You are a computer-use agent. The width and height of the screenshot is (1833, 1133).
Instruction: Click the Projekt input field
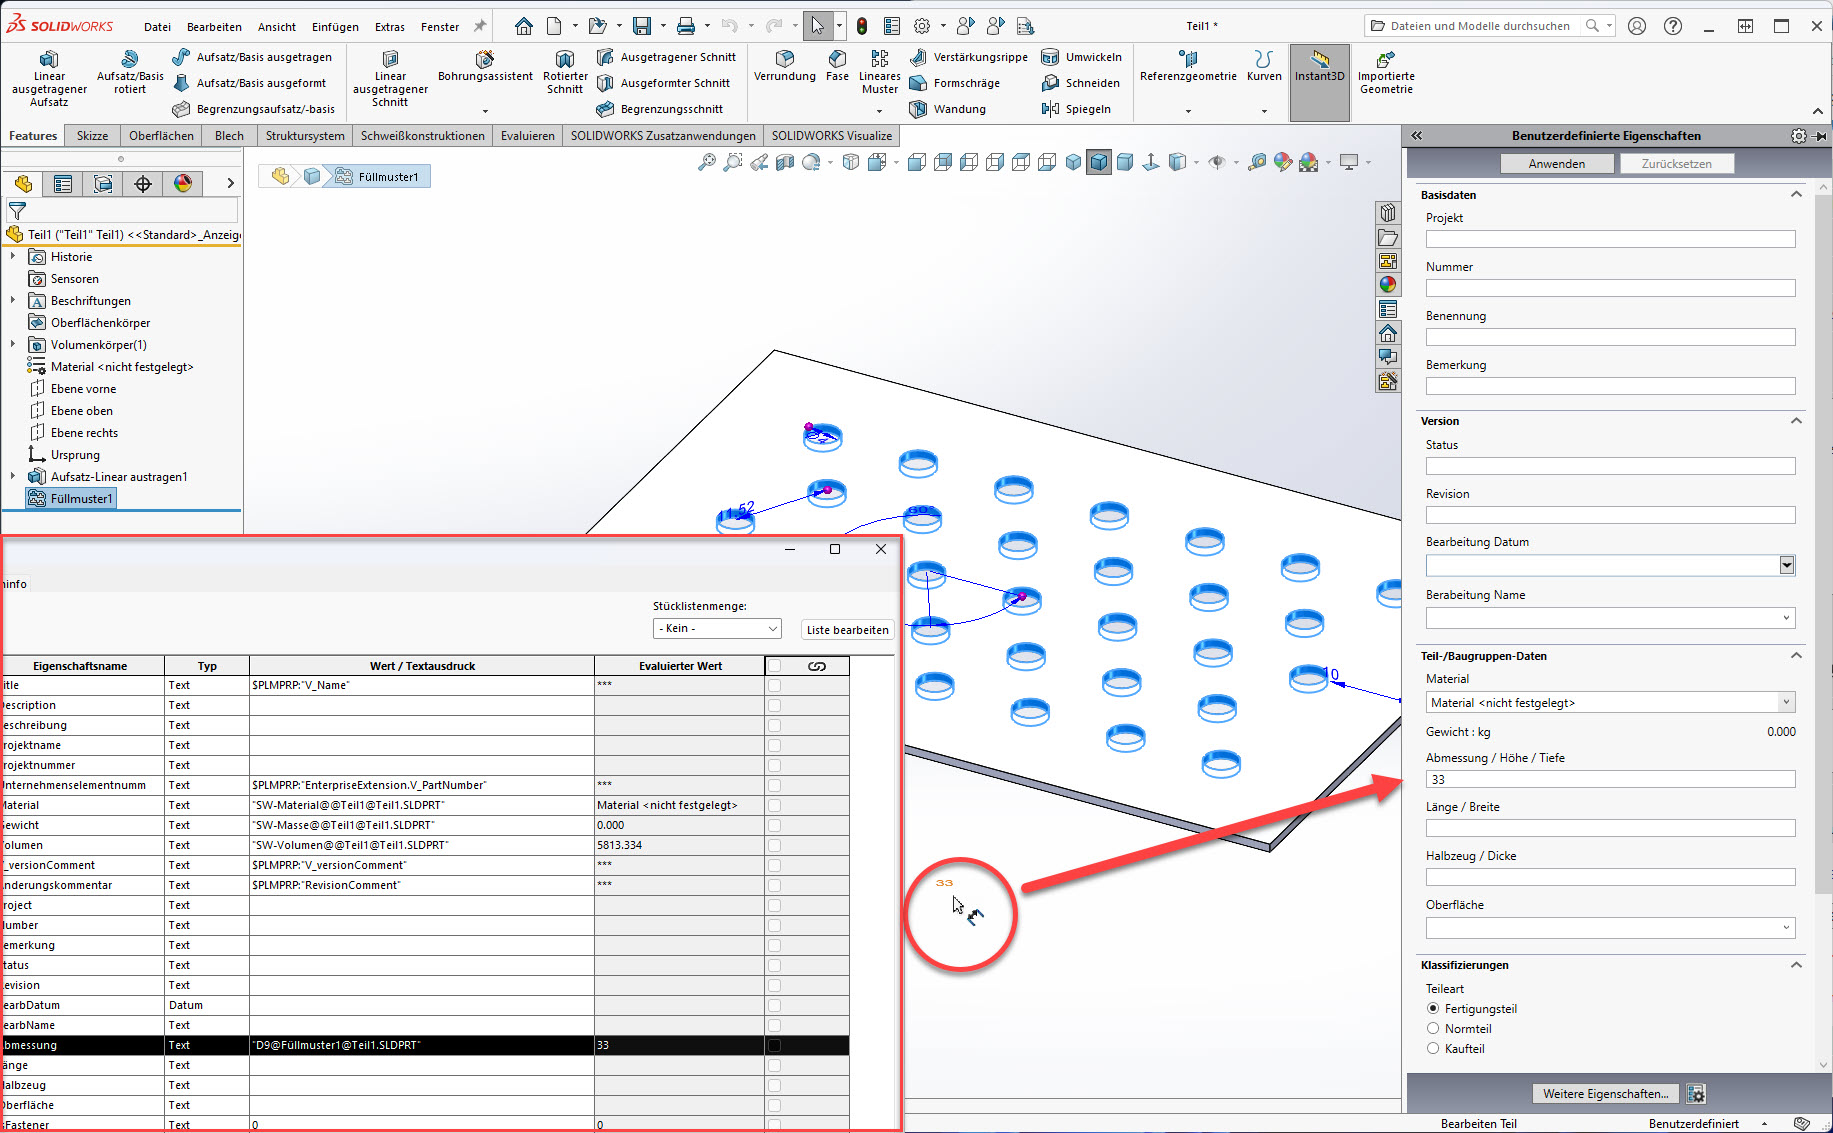tap(1610, 239)
